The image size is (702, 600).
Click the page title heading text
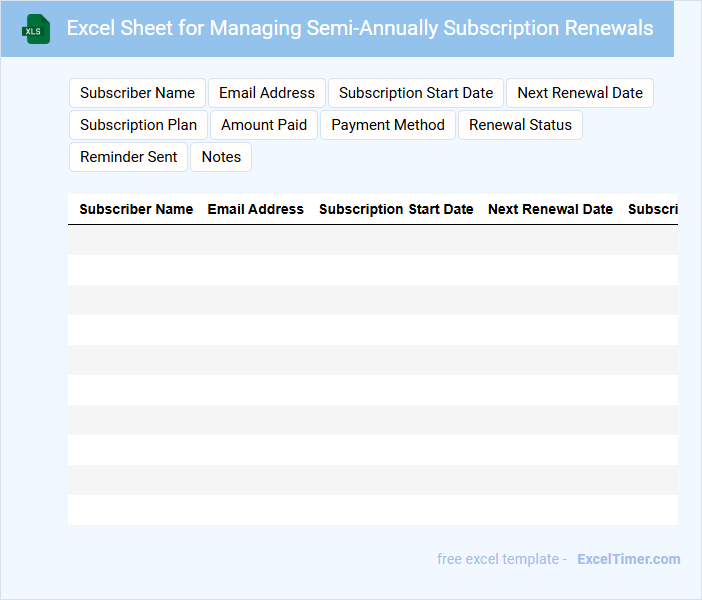coord(360,28)
